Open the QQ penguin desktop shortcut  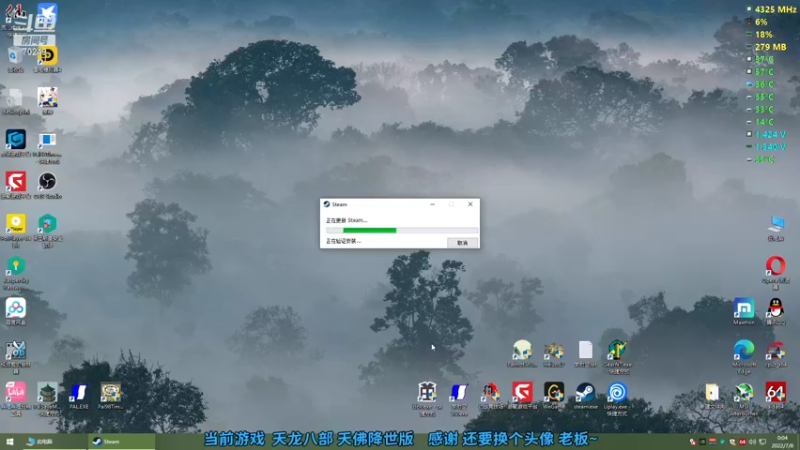click(776, 311)
